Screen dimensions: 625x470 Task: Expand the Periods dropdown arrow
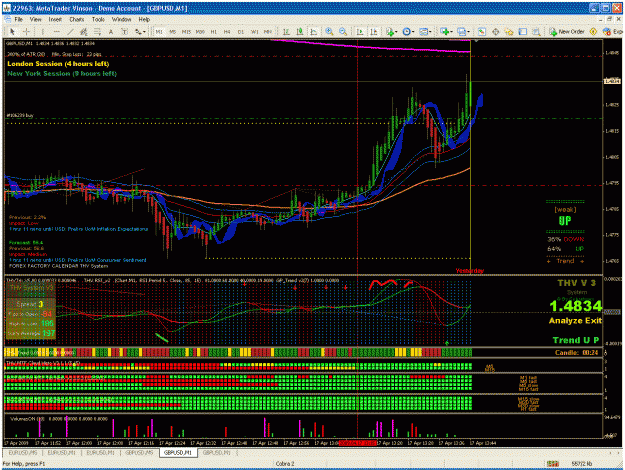pos(413,32)
